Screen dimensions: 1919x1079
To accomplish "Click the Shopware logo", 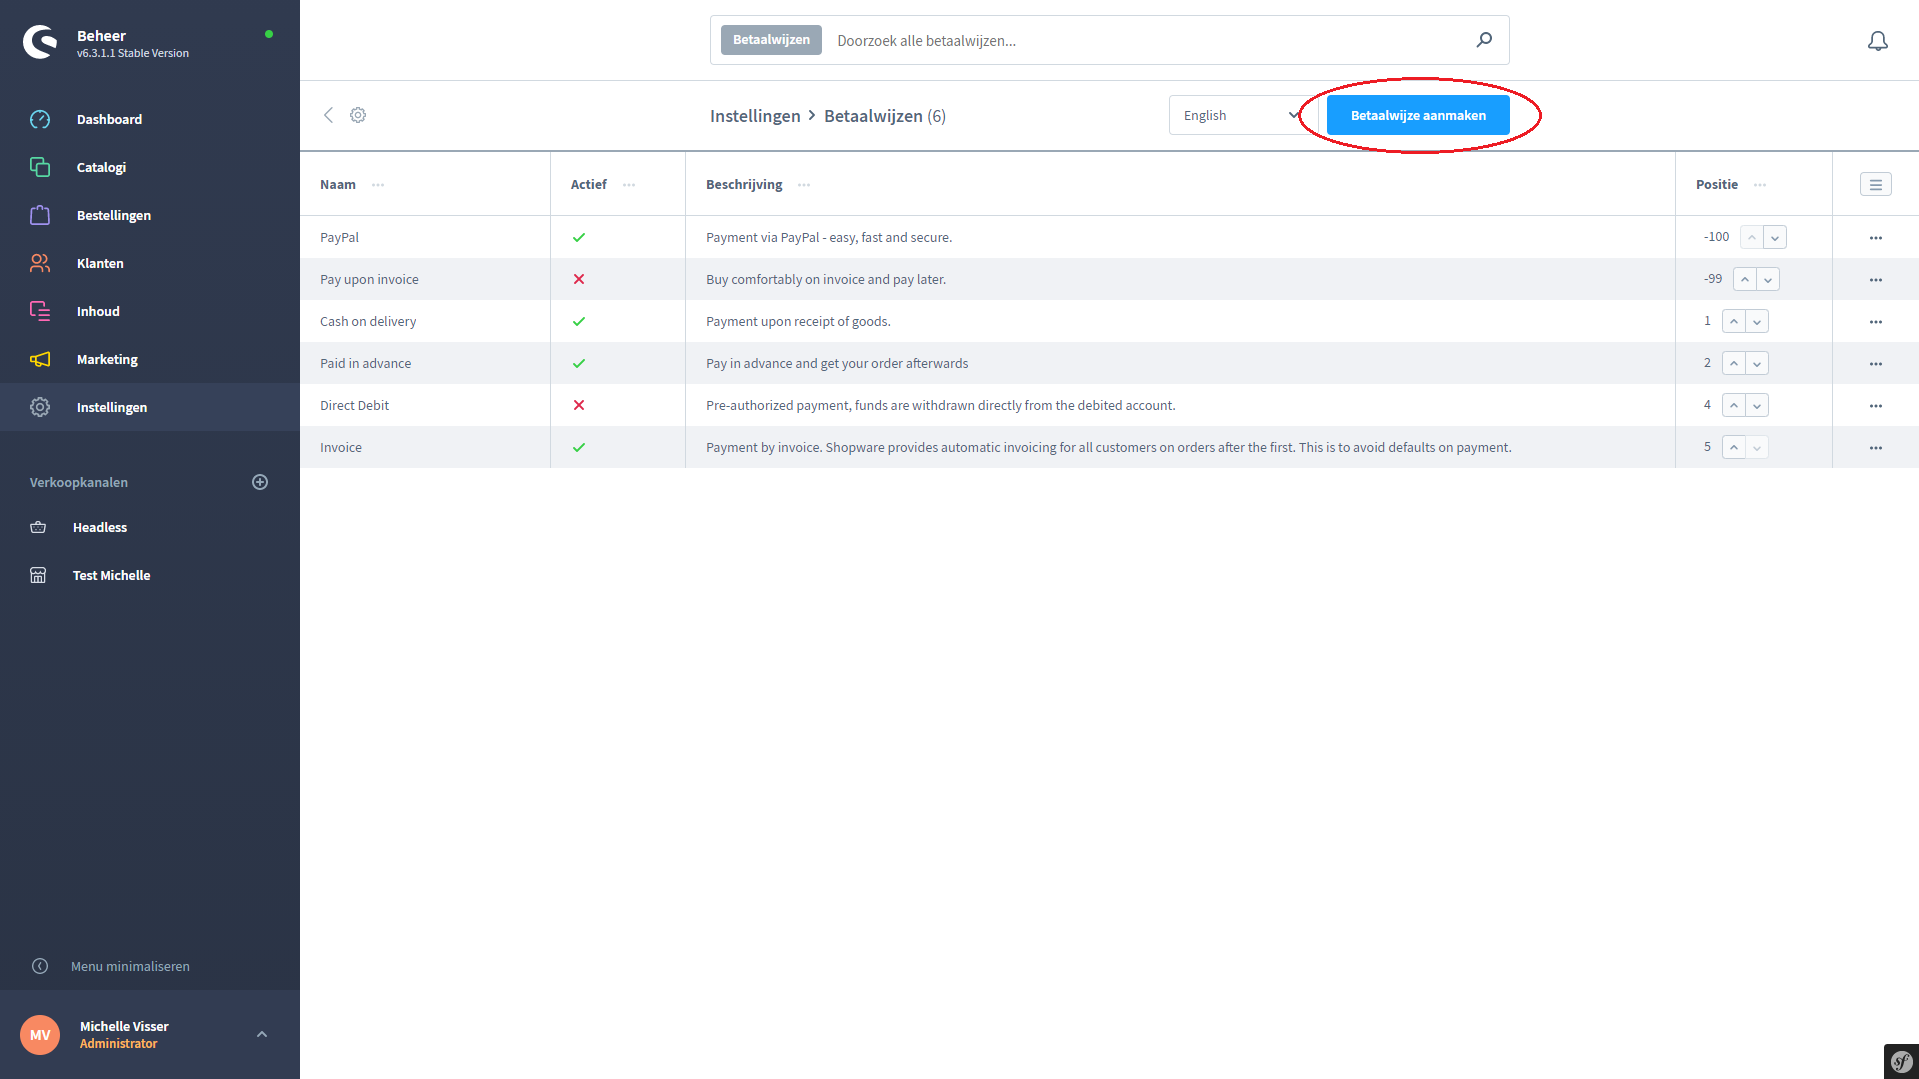I will pyautogui.click(x=40, y=42).
